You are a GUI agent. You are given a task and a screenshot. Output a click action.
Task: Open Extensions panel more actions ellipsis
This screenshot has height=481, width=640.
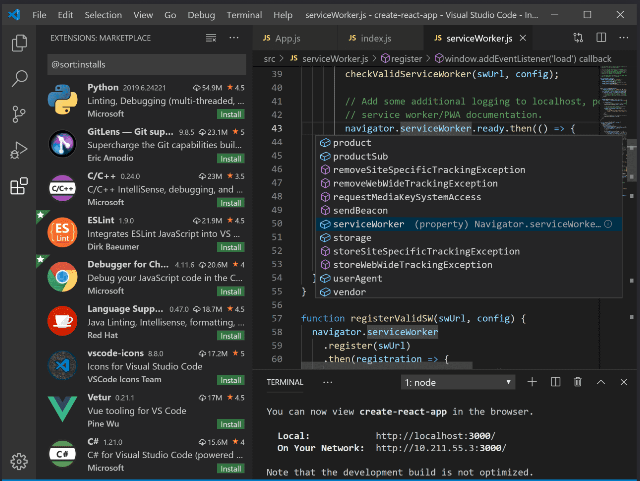pyautogui.click(x=234, y=38)
